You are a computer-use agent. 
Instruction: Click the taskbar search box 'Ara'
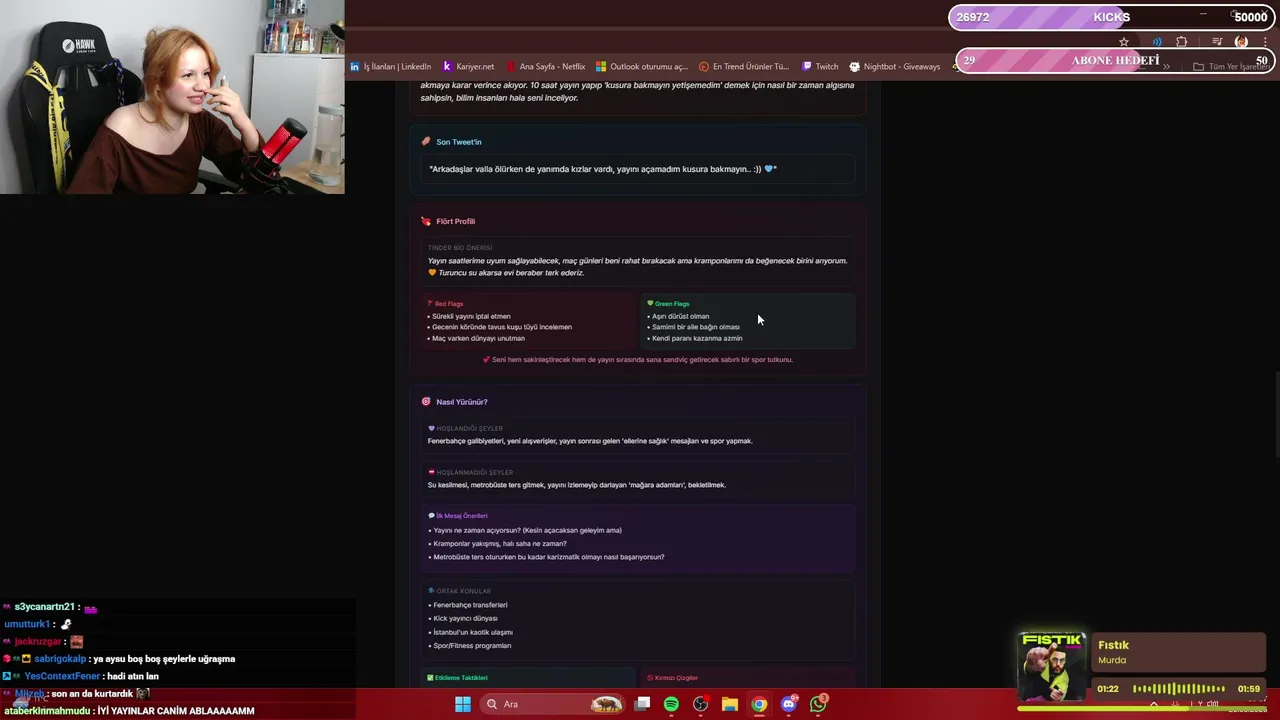553,704
